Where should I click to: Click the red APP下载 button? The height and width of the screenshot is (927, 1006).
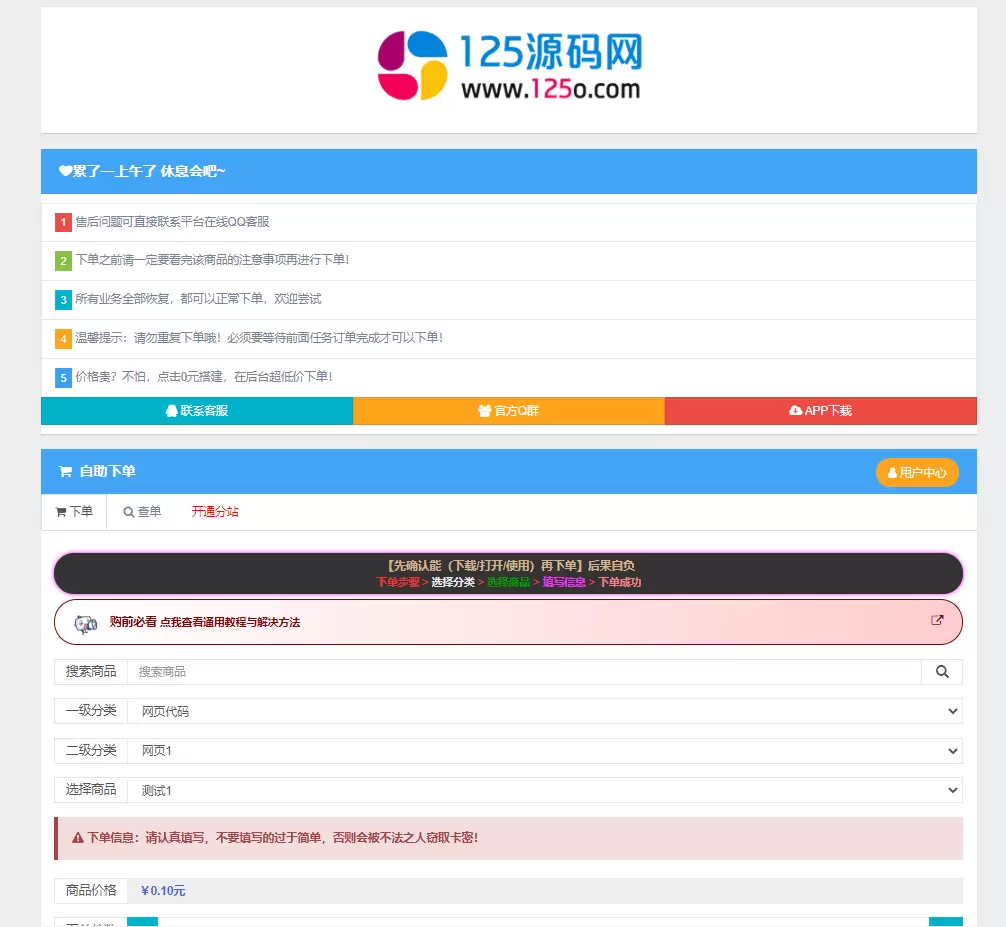coord(820,411)
